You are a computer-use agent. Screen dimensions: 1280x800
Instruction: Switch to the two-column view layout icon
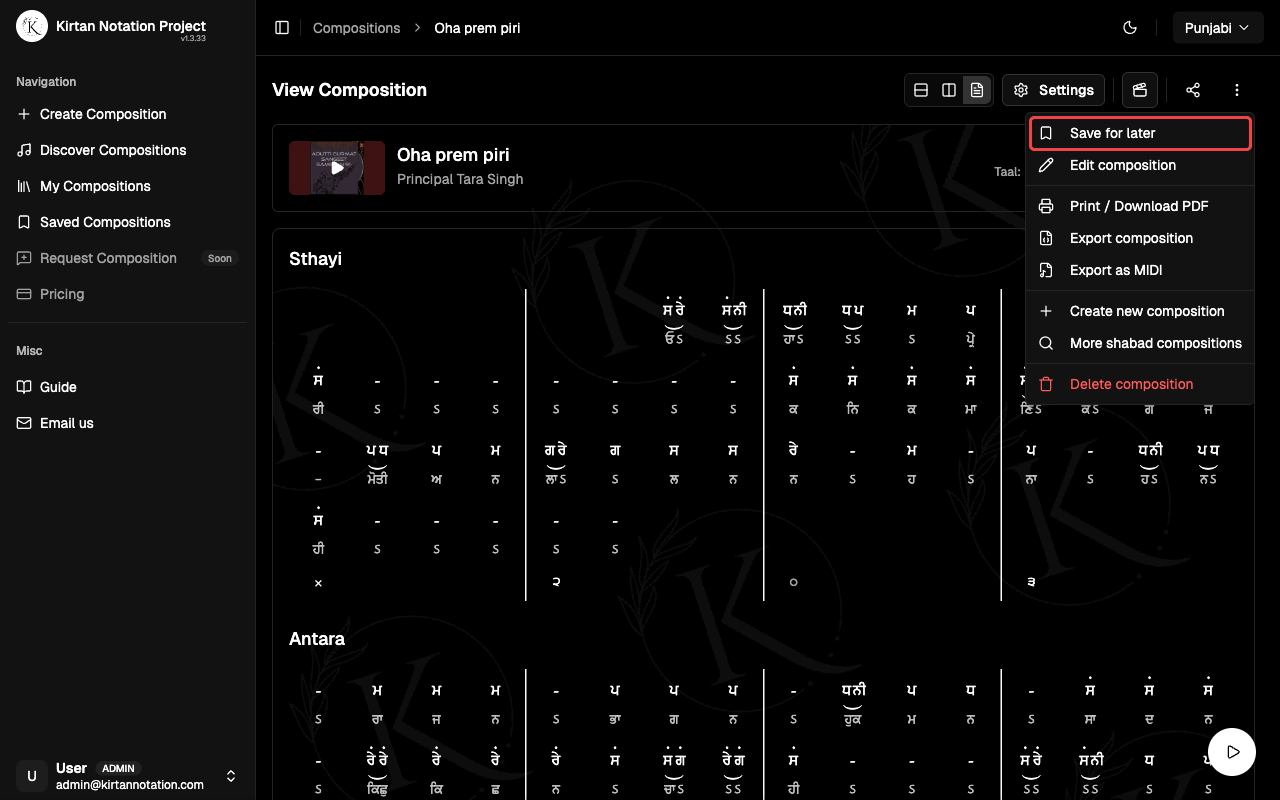pyautogui.click(x=948, y=89)
